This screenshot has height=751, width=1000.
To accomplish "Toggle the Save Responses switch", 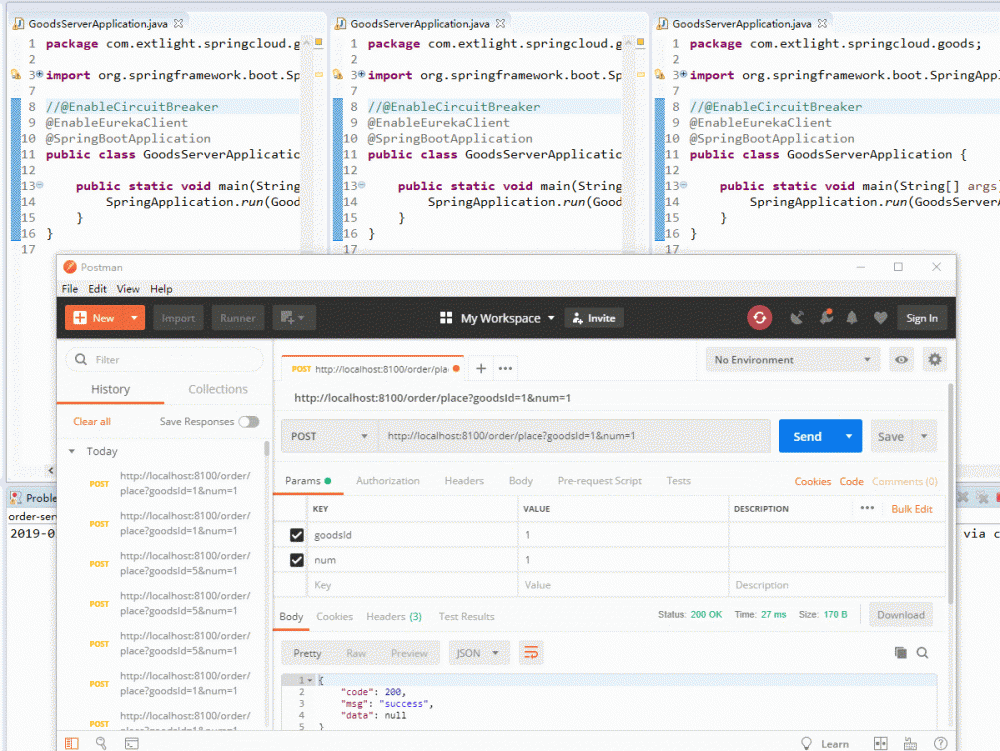I will click(x=248, y=422).
